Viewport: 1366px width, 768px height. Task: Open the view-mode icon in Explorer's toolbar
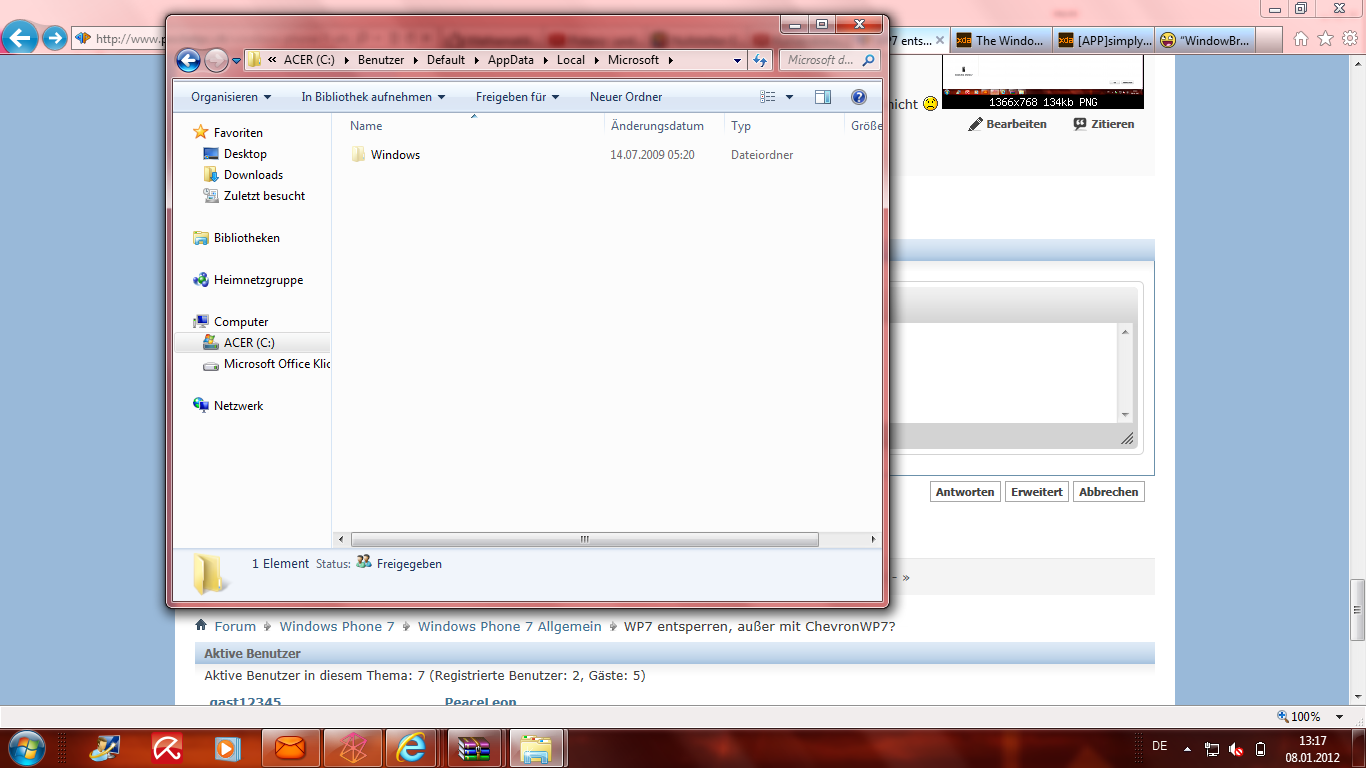coord(768,97)
